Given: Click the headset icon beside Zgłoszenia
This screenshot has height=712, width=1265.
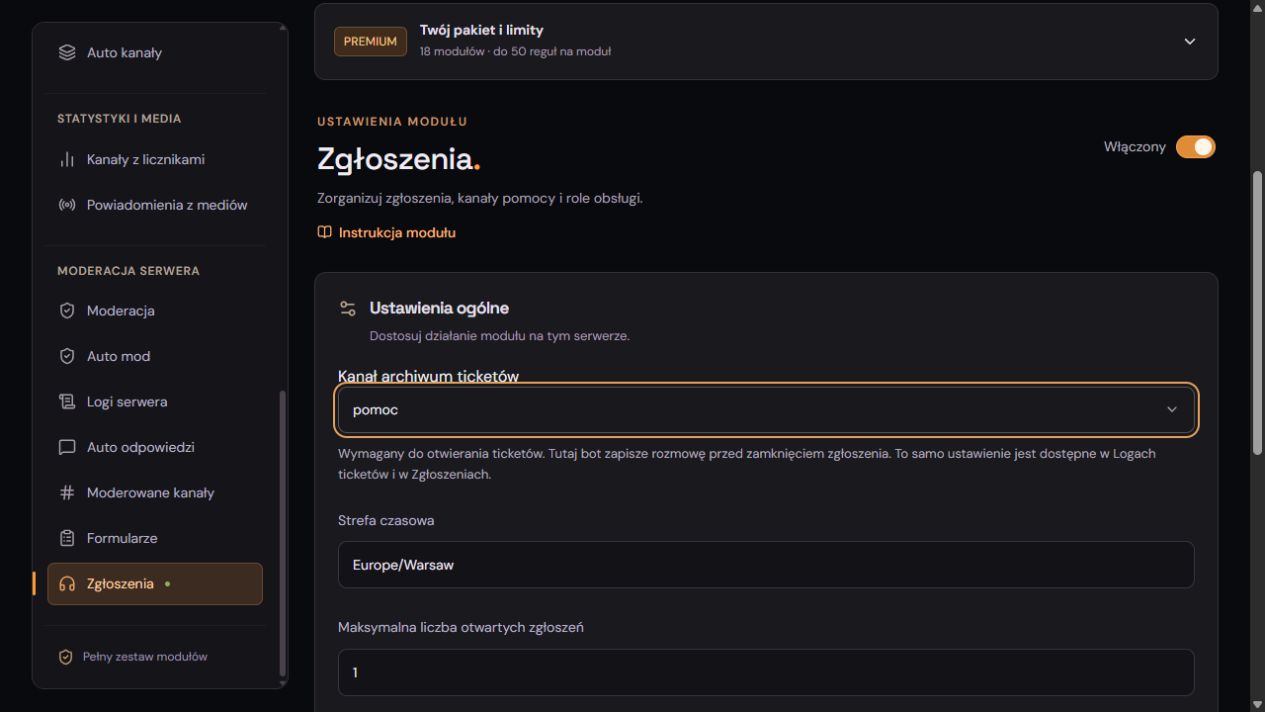Looking at the screenshot, I should [67, 584].
